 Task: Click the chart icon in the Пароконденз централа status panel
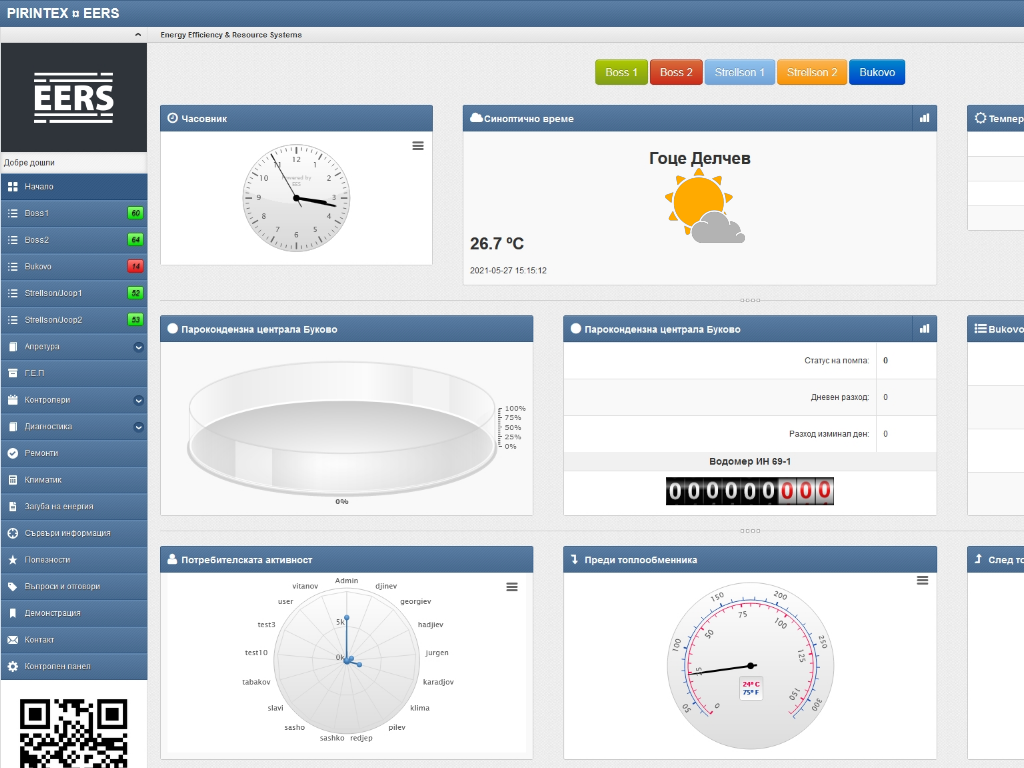(924, 328)
